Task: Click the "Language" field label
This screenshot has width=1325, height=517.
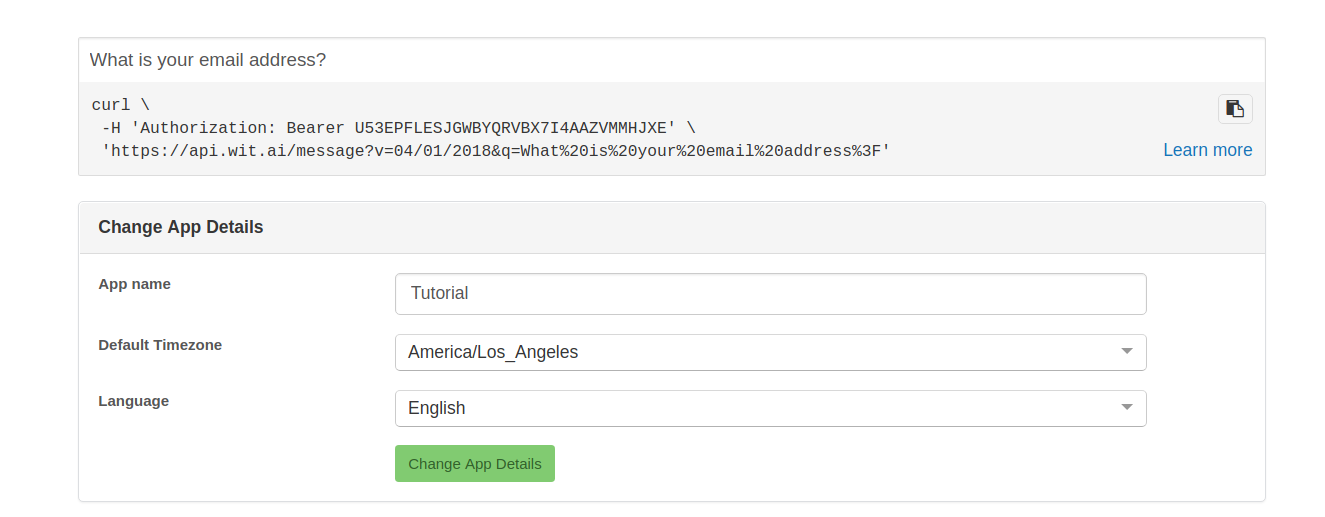Action: pos(133,401)
